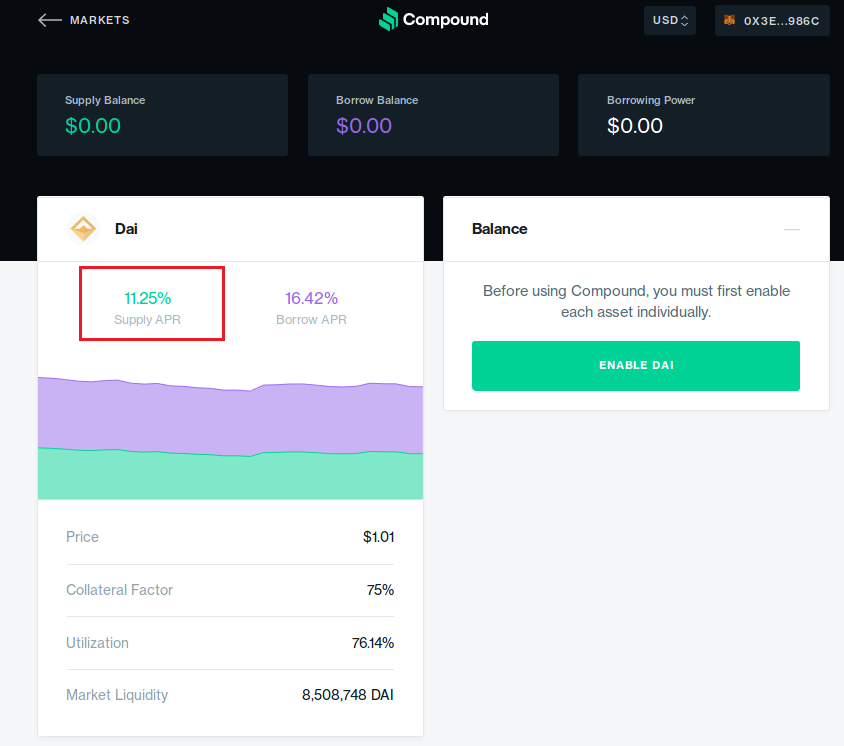Click the Collateral Factor row label

(119, 590)
